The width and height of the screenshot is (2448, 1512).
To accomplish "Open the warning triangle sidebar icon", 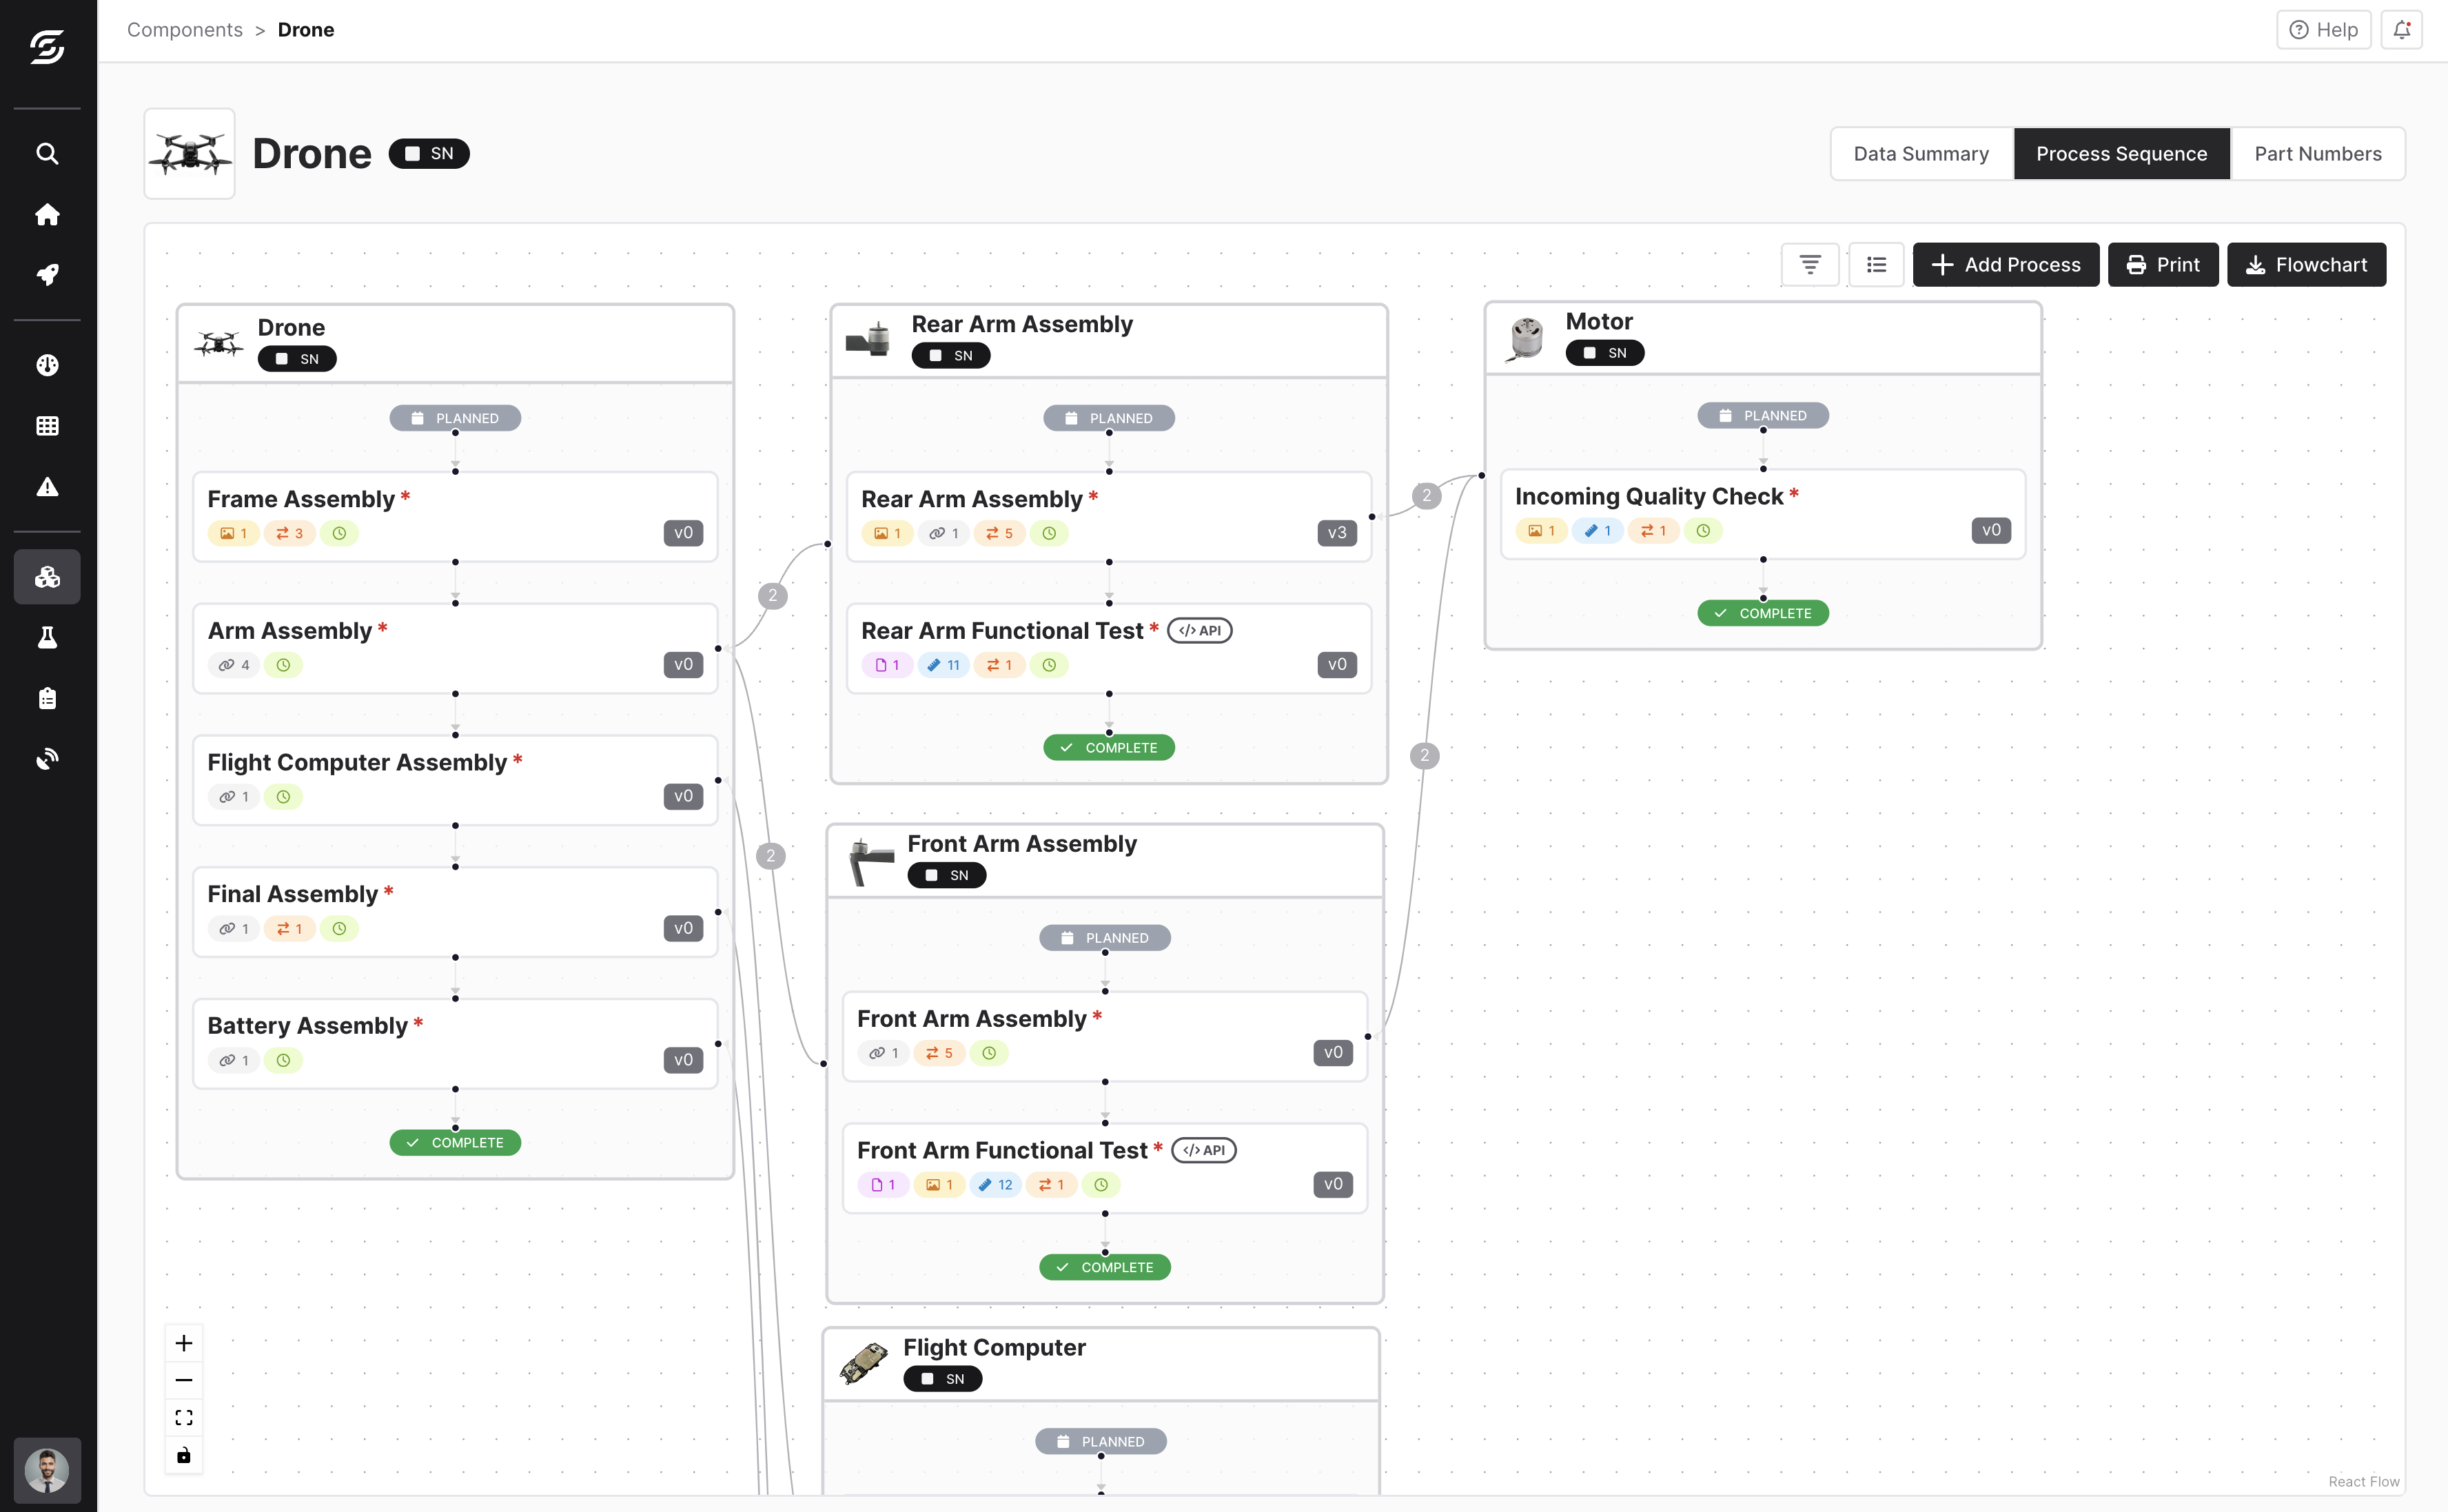I will 47,487.
